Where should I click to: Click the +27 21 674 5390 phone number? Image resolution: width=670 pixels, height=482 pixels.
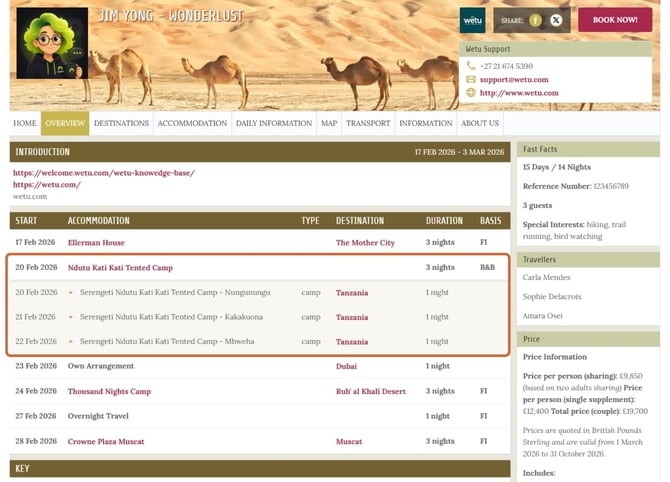point(506,66)
